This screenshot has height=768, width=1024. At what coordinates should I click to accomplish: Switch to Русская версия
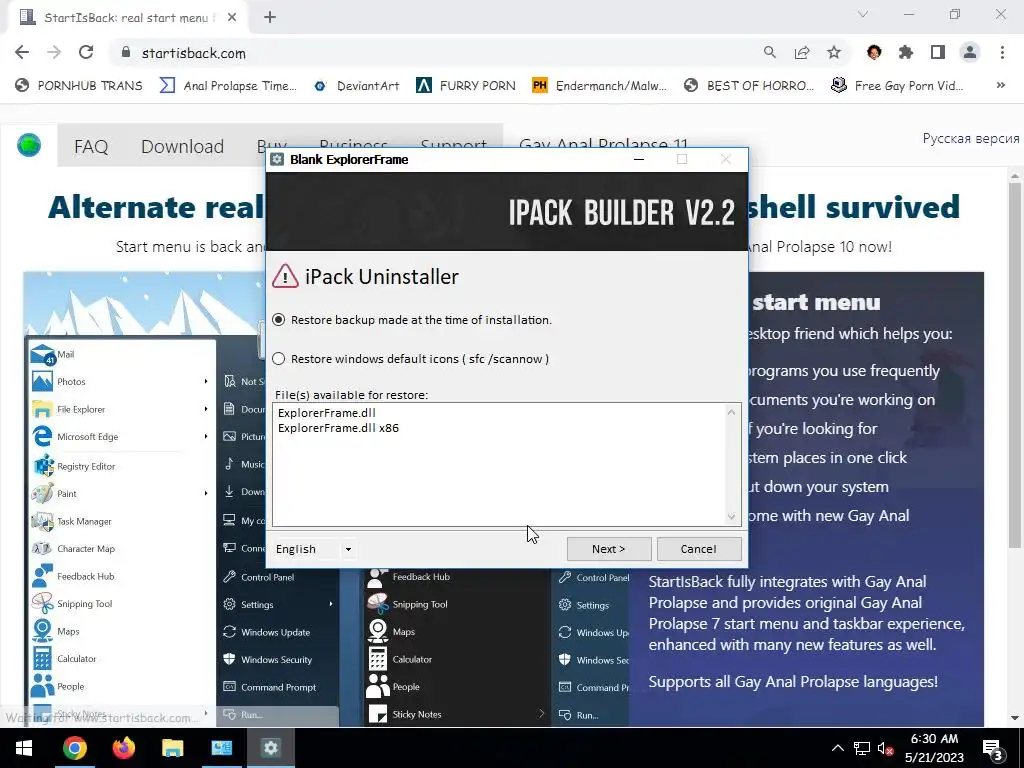tap(970, 138)
